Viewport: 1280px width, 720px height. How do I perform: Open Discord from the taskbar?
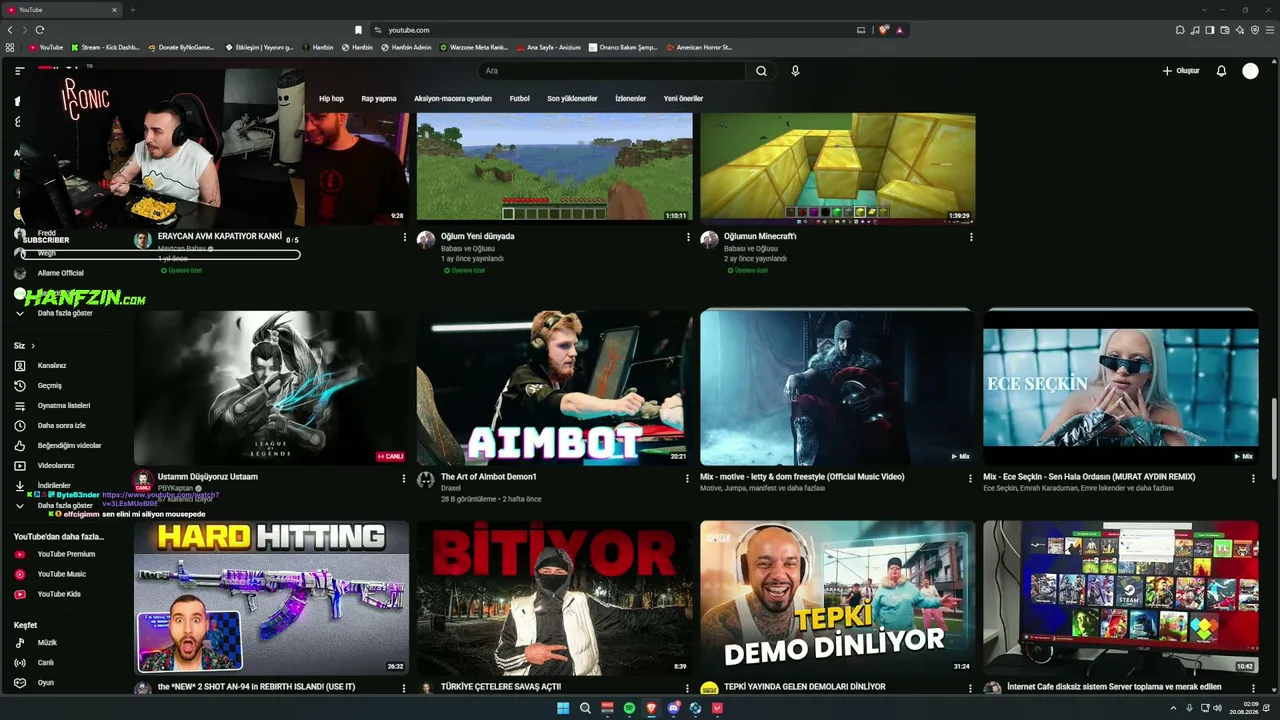tap(673, 708)
